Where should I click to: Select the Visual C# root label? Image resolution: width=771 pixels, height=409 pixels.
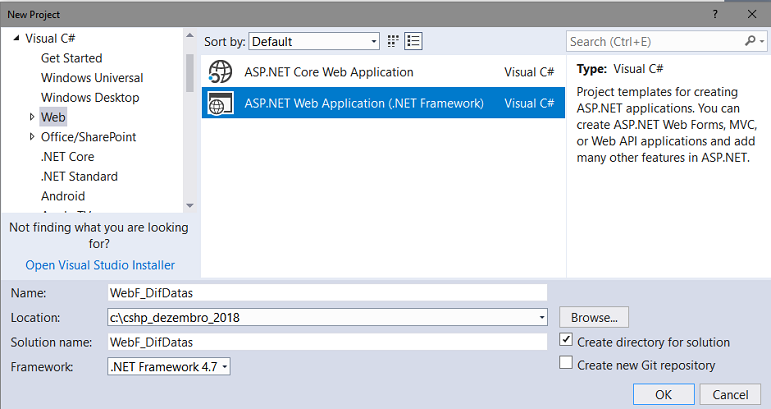50,38
